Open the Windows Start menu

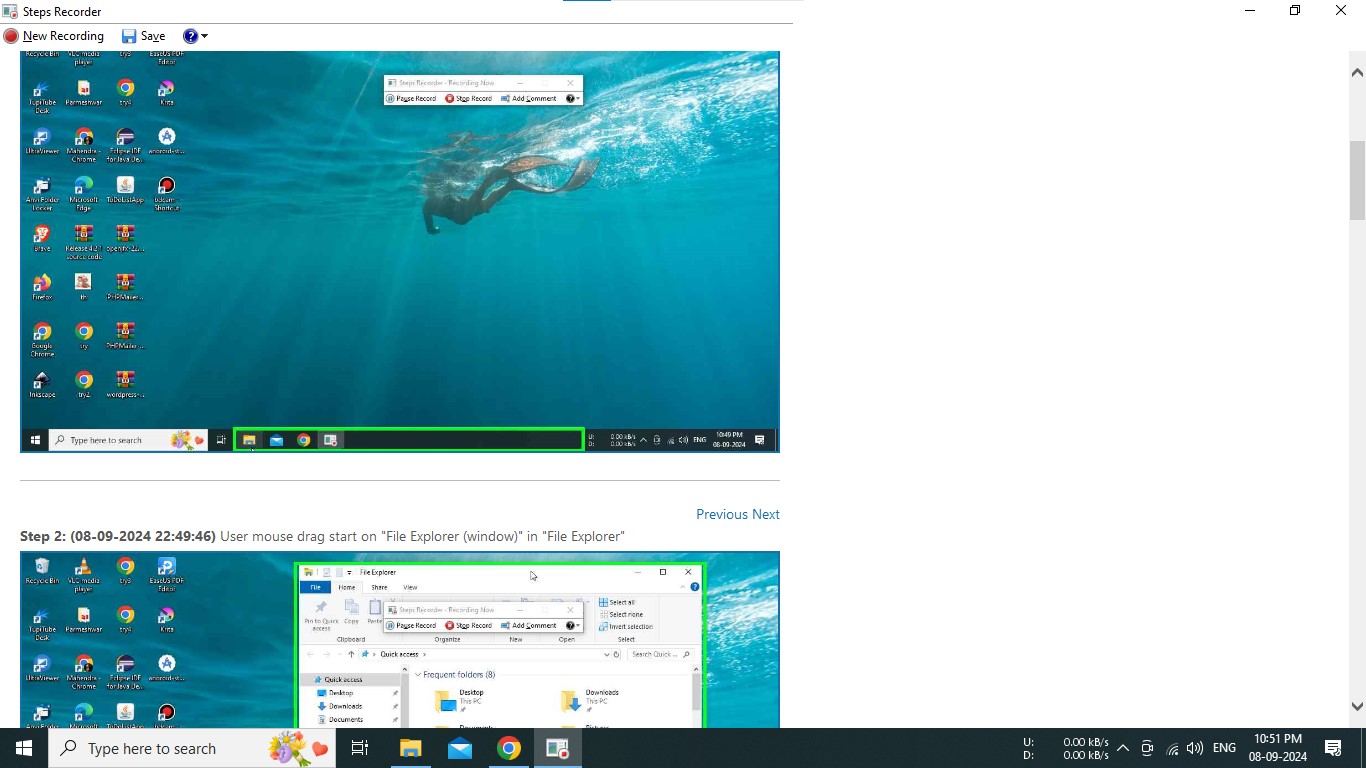click(x=24, y=748)
